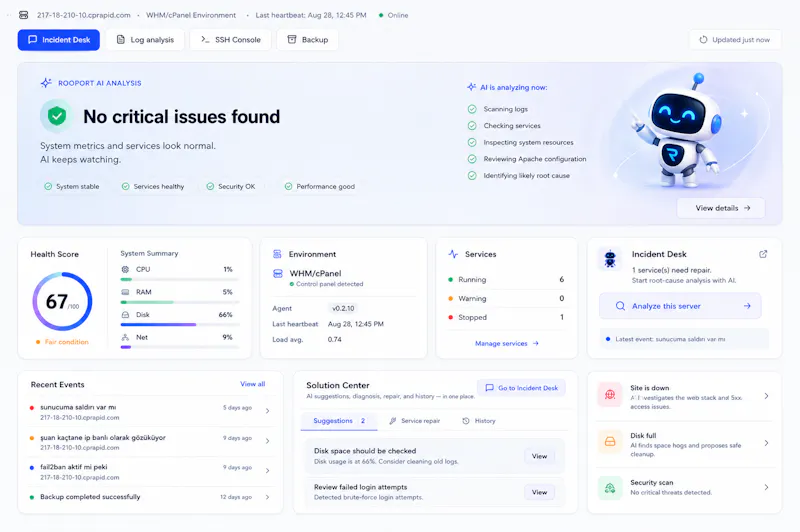This screenshot has width=800, height=532.
Task: Click the Disk drive icon in System Summary
Action: 125,315
